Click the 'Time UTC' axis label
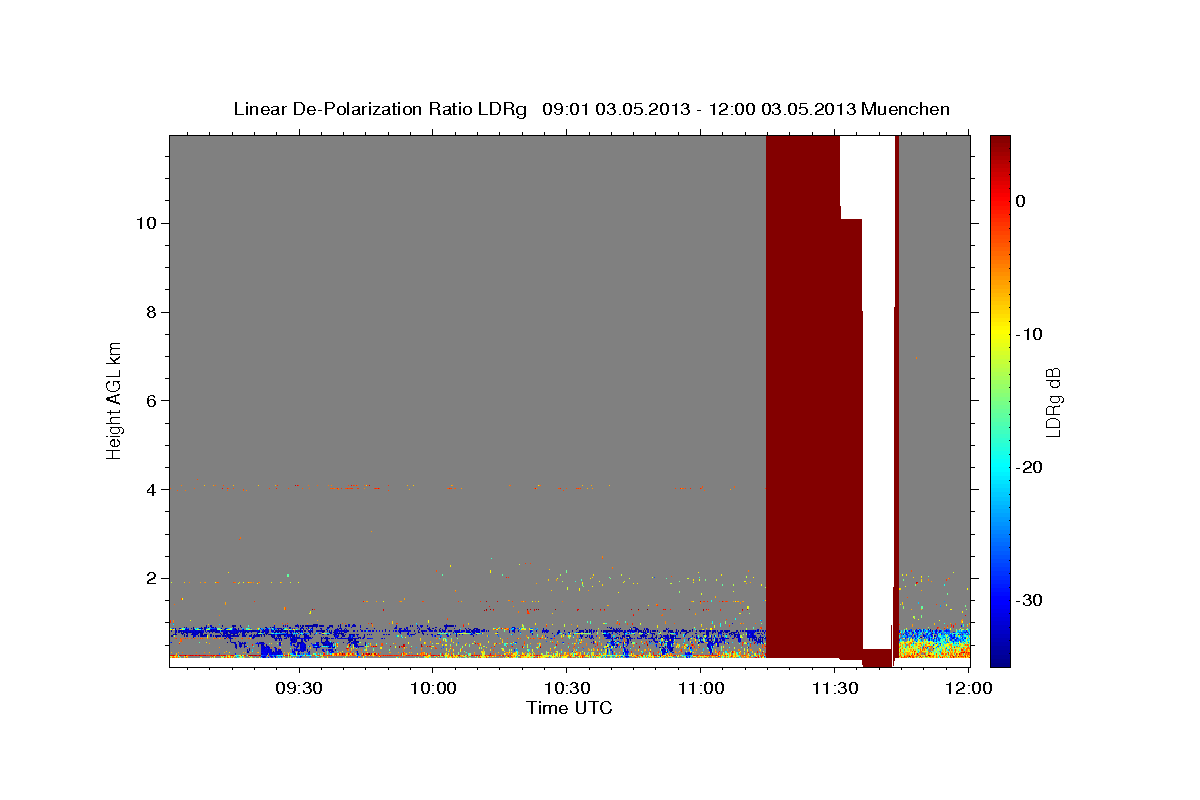This screenshot has width=1200, height=800. 569,708
